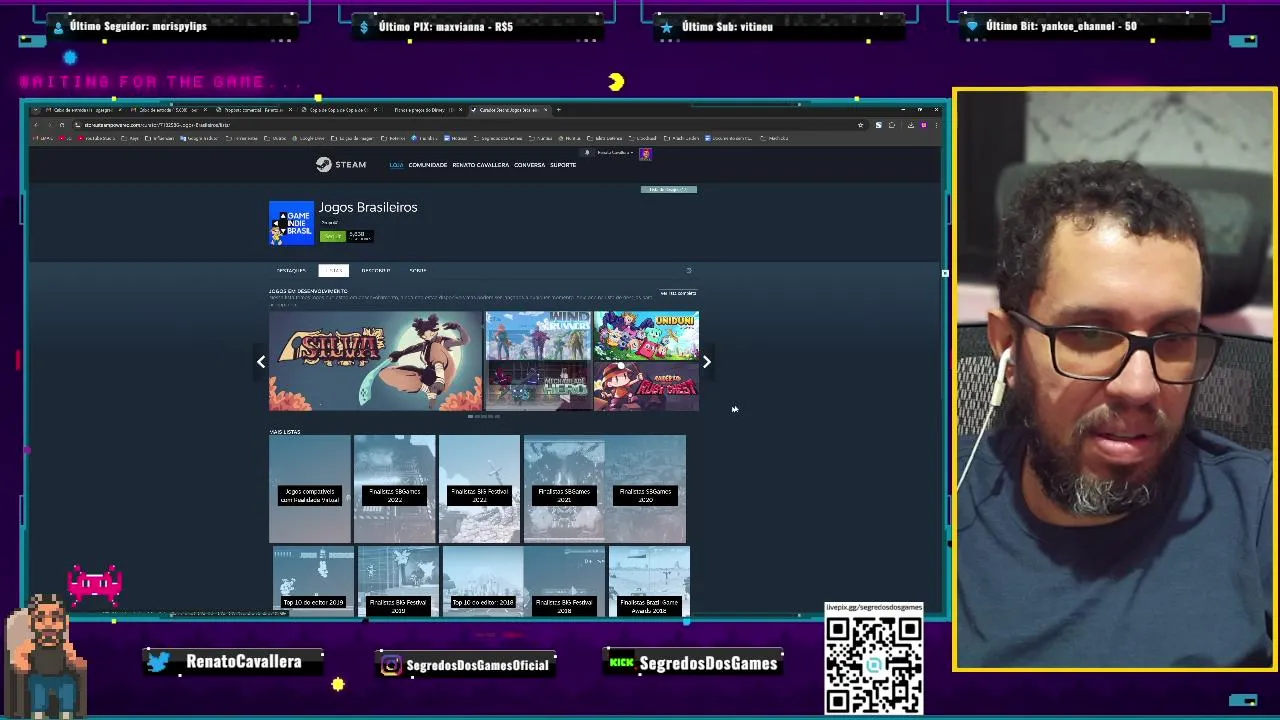Open the COMUNIDADE menu
The image size is (1280, 720).
(x=427, y=165)
